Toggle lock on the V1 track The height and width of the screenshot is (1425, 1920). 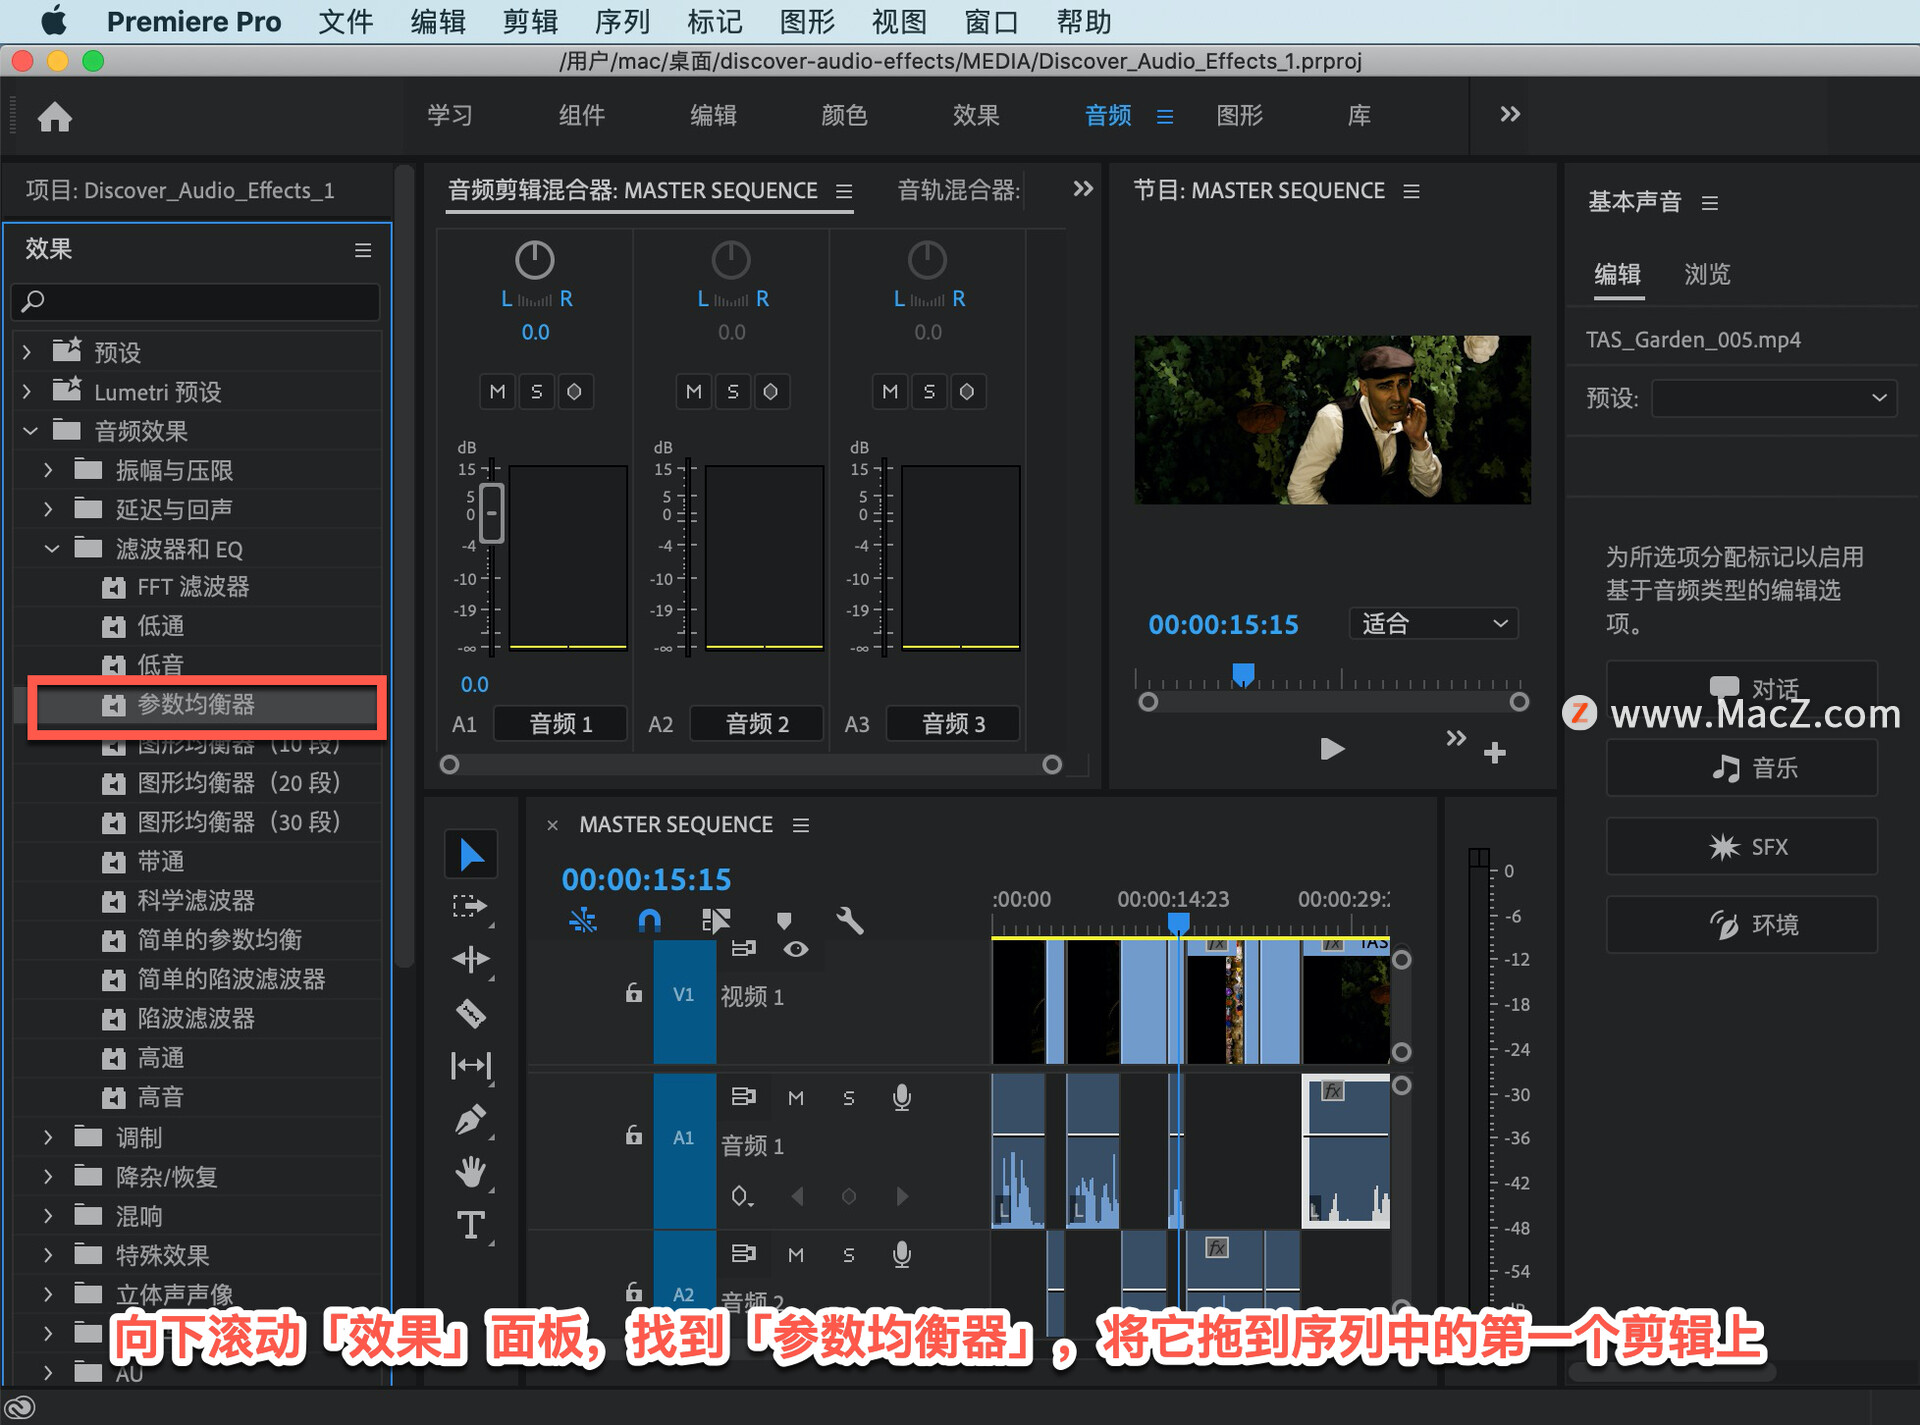click(633, 993)
